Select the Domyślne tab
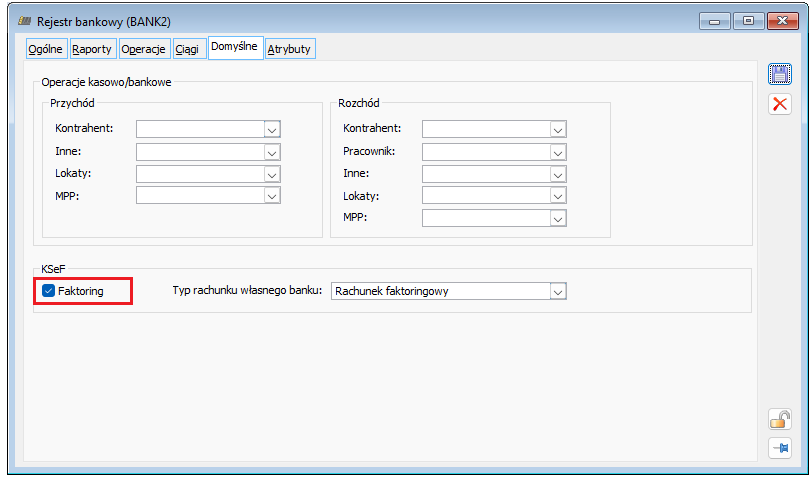This screenshot has height=479, width=812. click(235, 47)
